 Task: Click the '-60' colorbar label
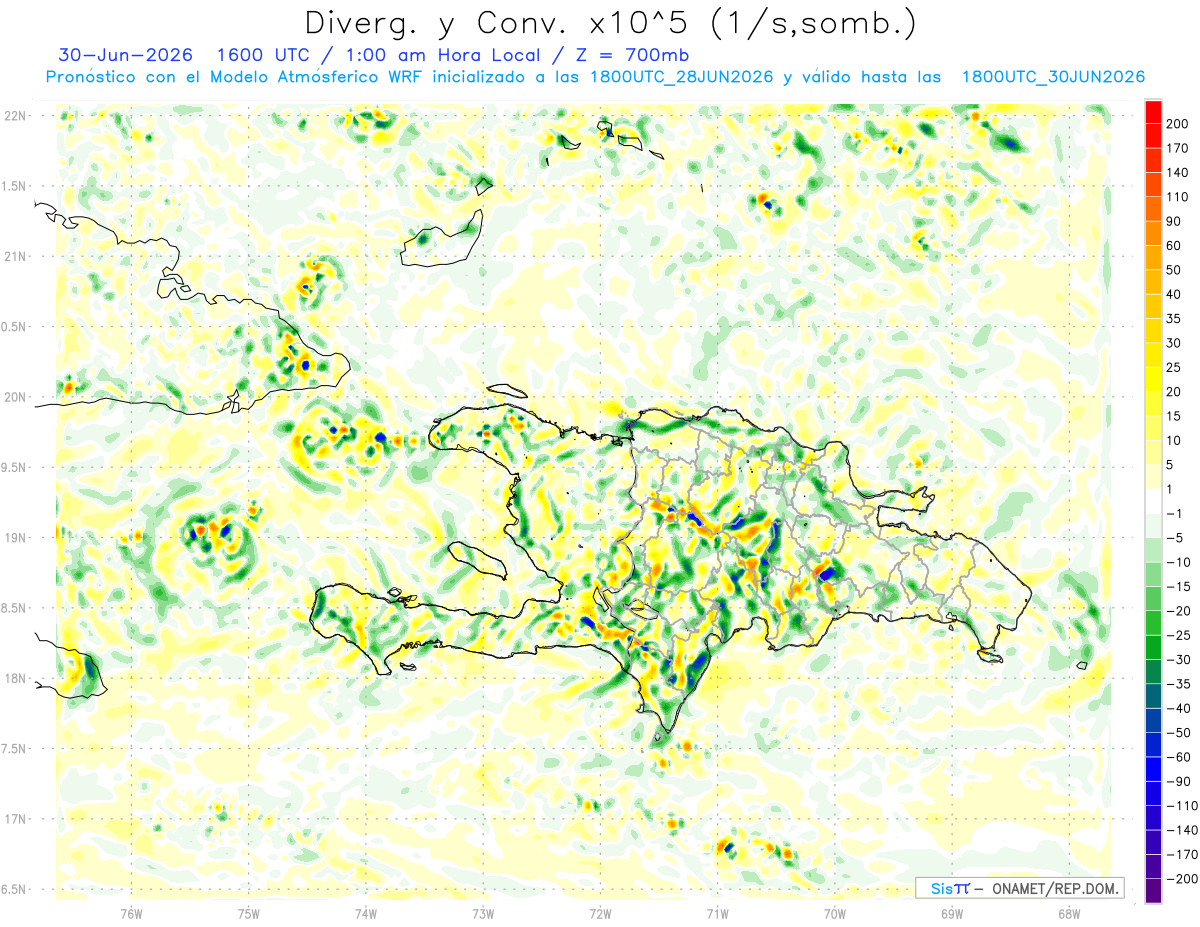pyautogui.click(x=1180, y=757)
